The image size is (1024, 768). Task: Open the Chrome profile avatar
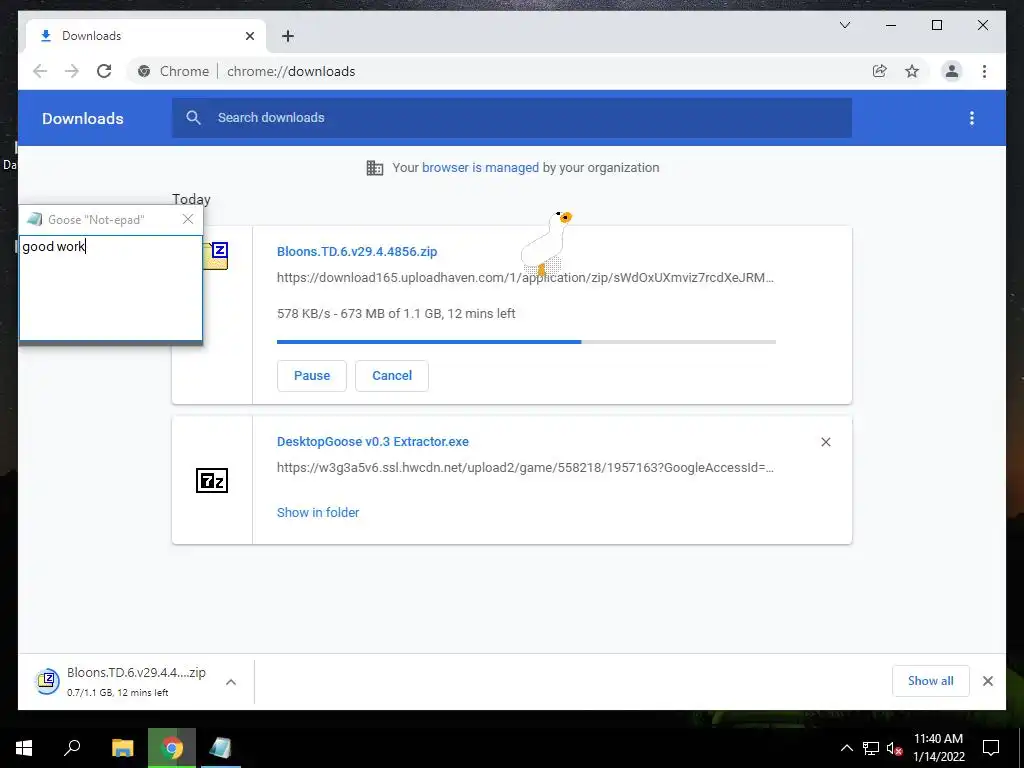pyautogui.click(x=952, y=71)
